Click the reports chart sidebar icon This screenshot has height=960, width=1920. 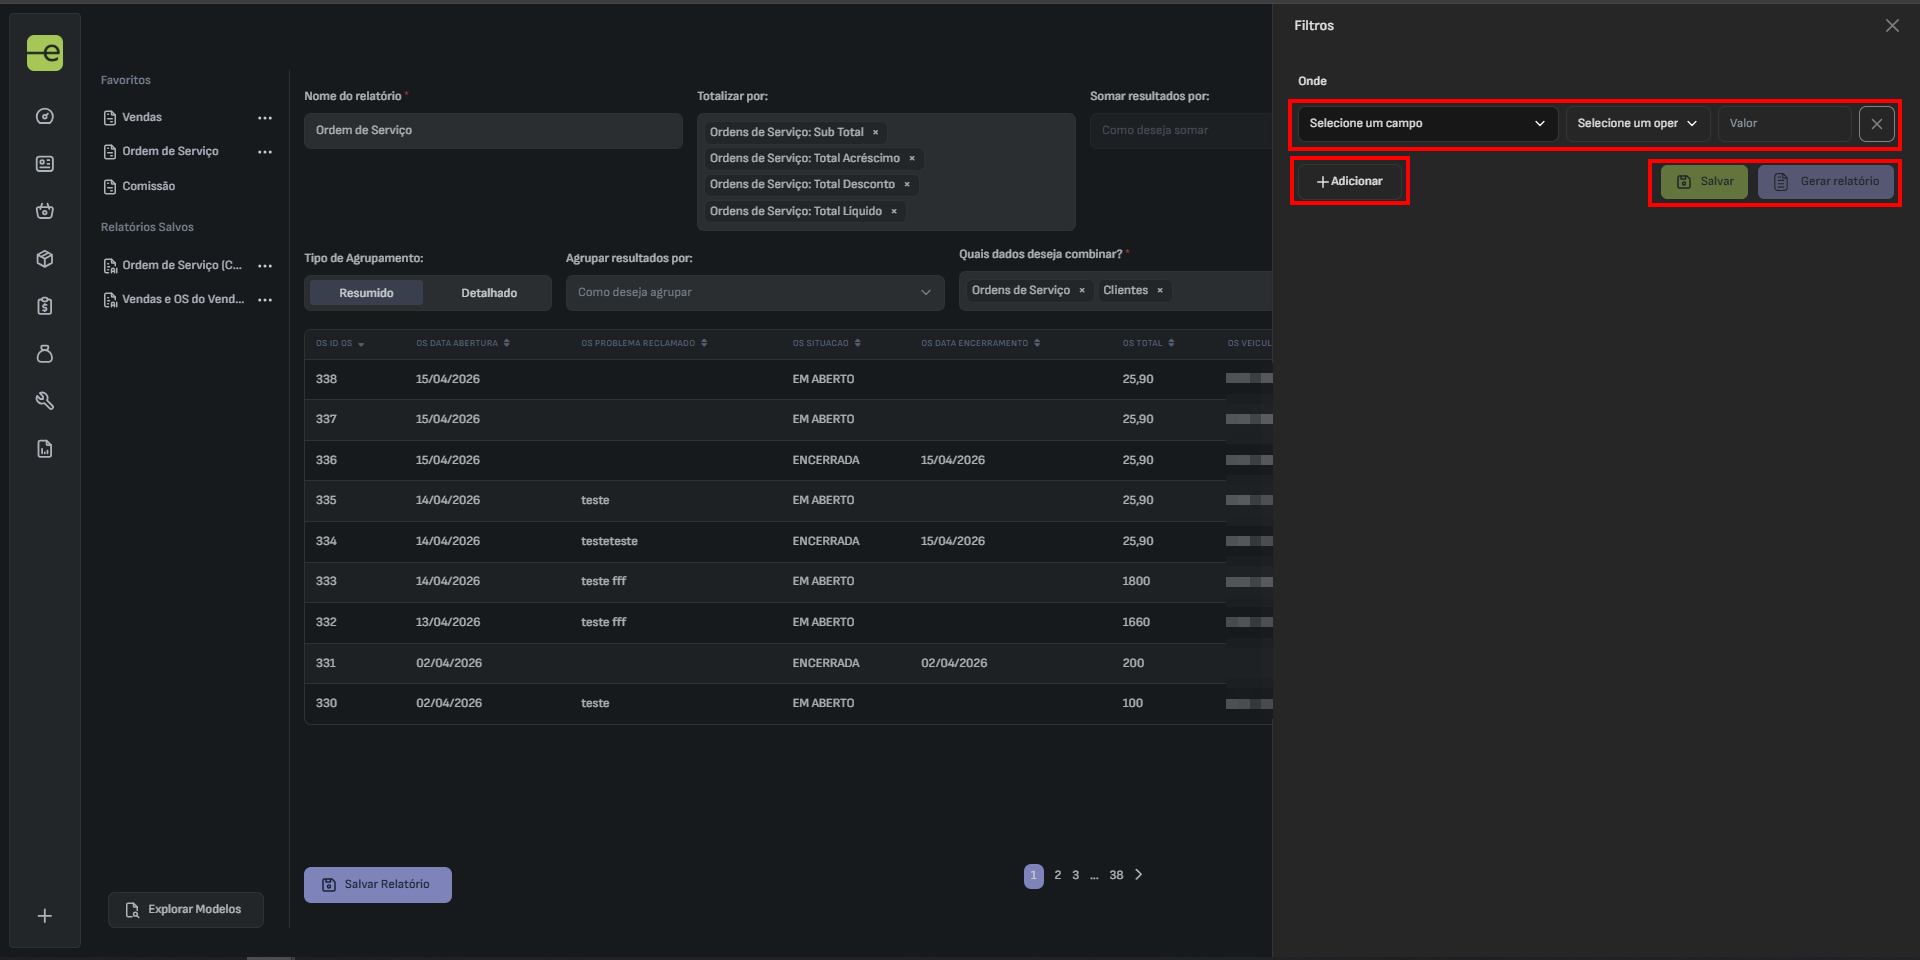click(45, 449)
